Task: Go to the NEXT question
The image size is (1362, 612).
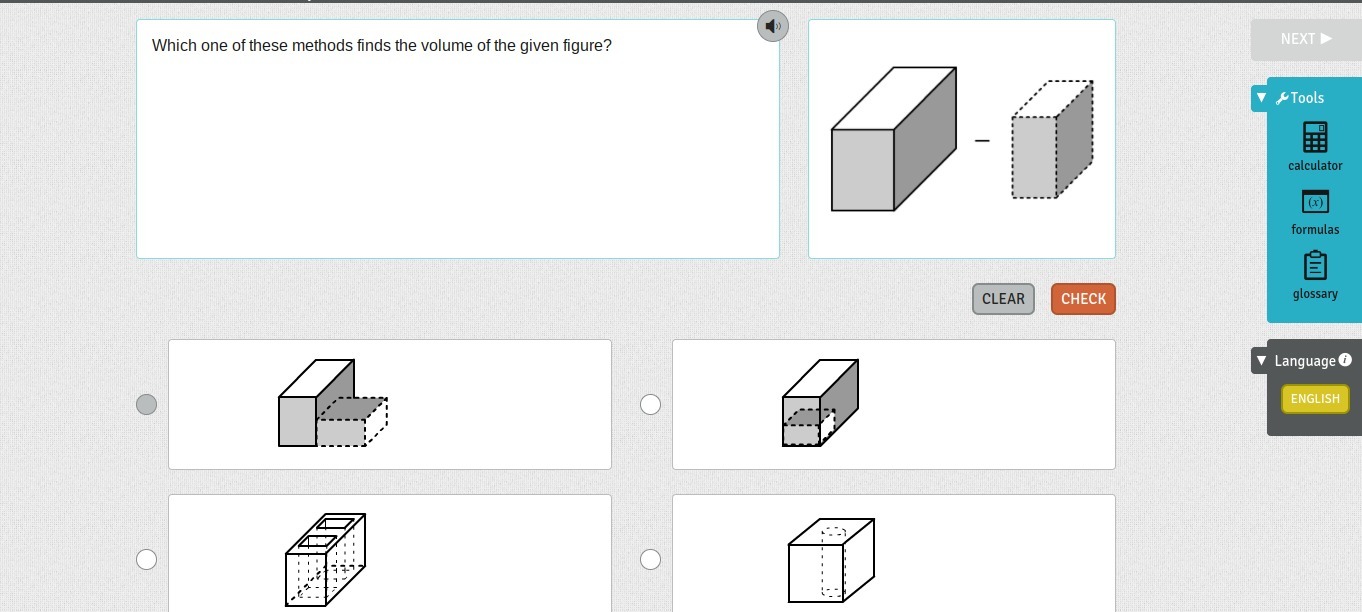Action: pos(1305,39)
